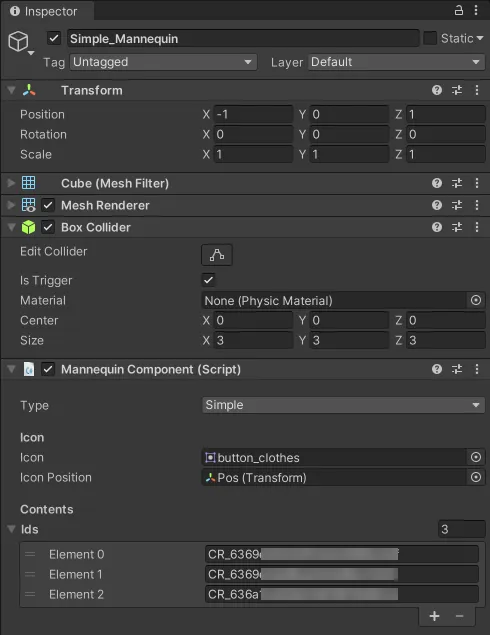Open object picker for button_clothes icon field

476,457
